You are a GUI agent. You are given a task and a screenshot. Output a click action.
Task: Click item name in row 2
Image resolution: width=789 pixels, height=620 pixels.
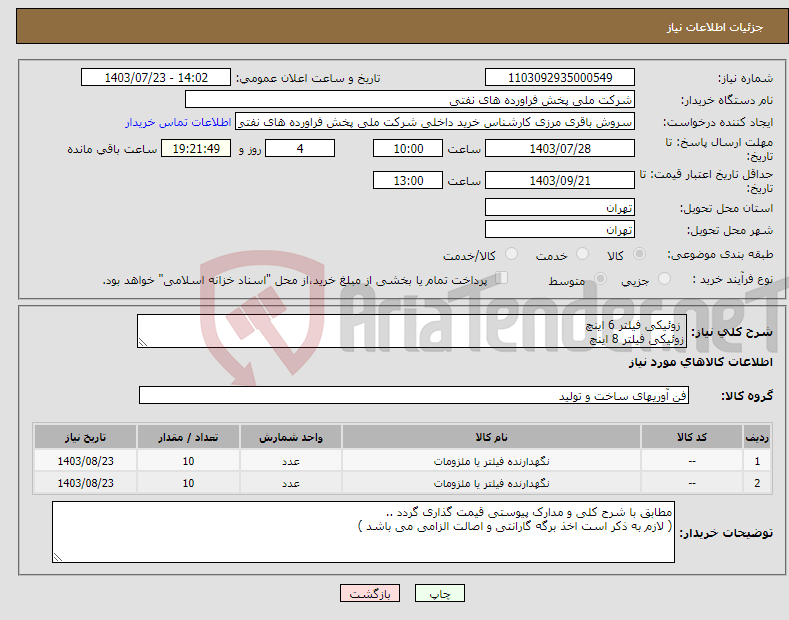tap(491, 483)
